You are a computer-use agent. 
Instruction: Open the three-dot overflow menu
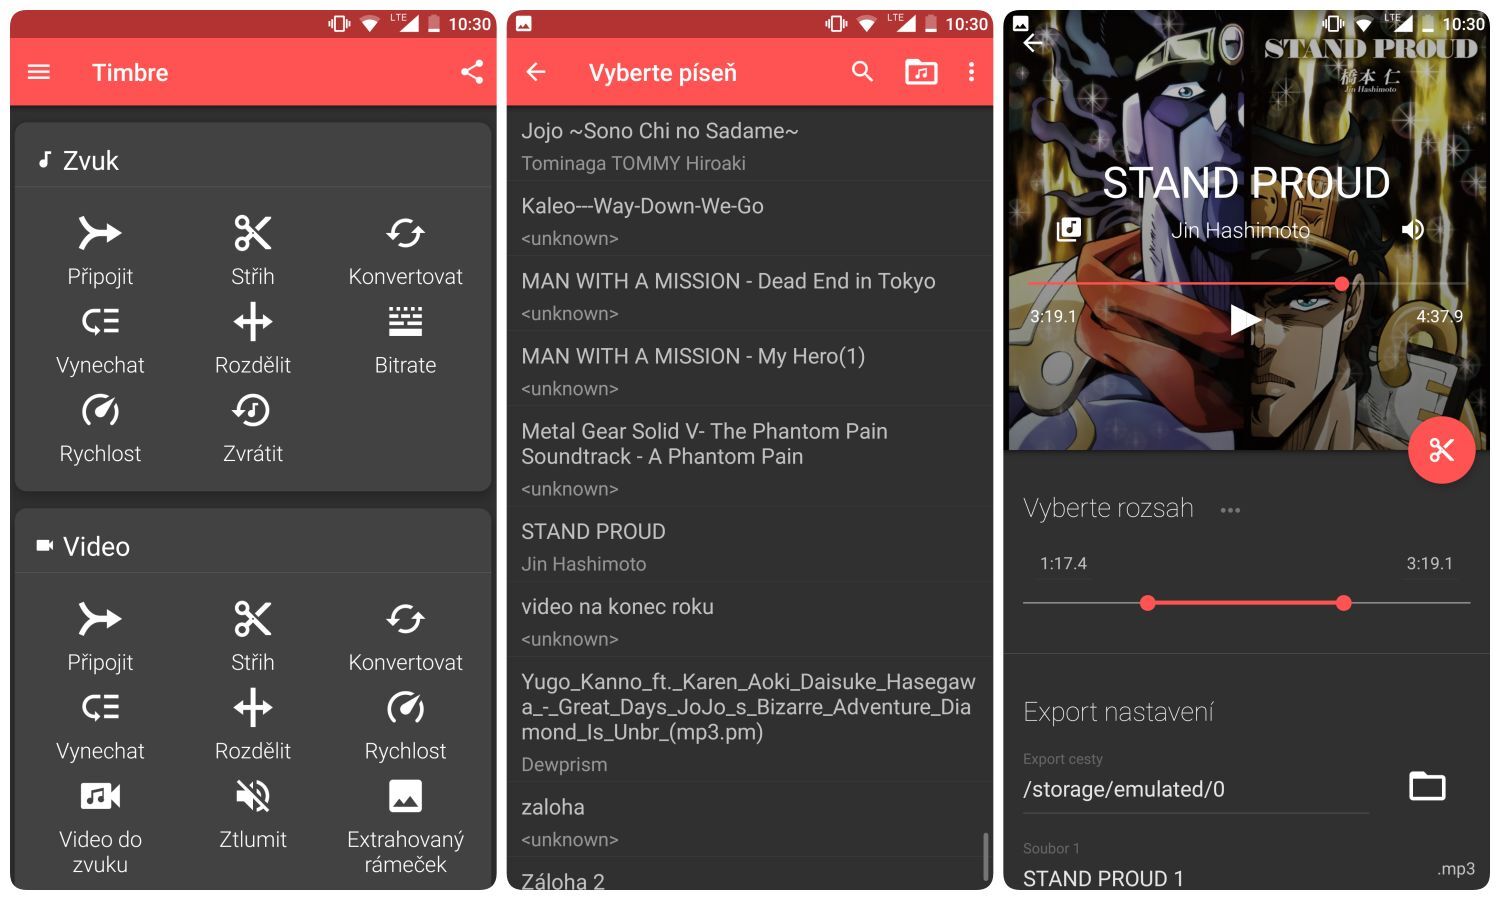coord(971,72)
